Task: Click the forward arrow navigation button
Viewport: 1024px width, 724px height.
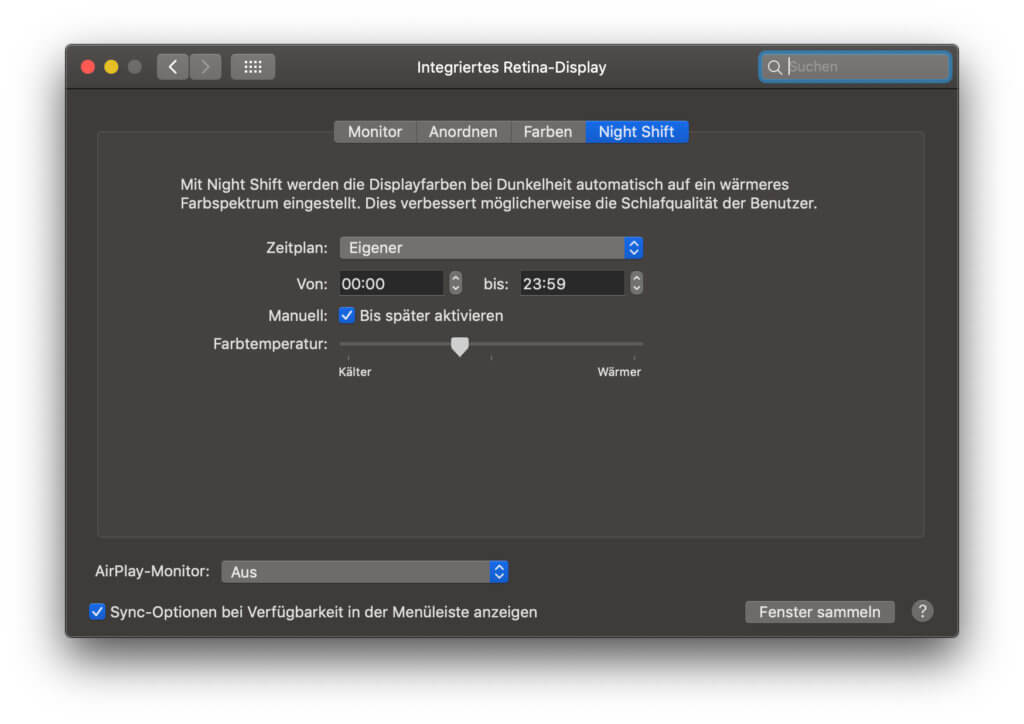Action: [x=205, y=67]
